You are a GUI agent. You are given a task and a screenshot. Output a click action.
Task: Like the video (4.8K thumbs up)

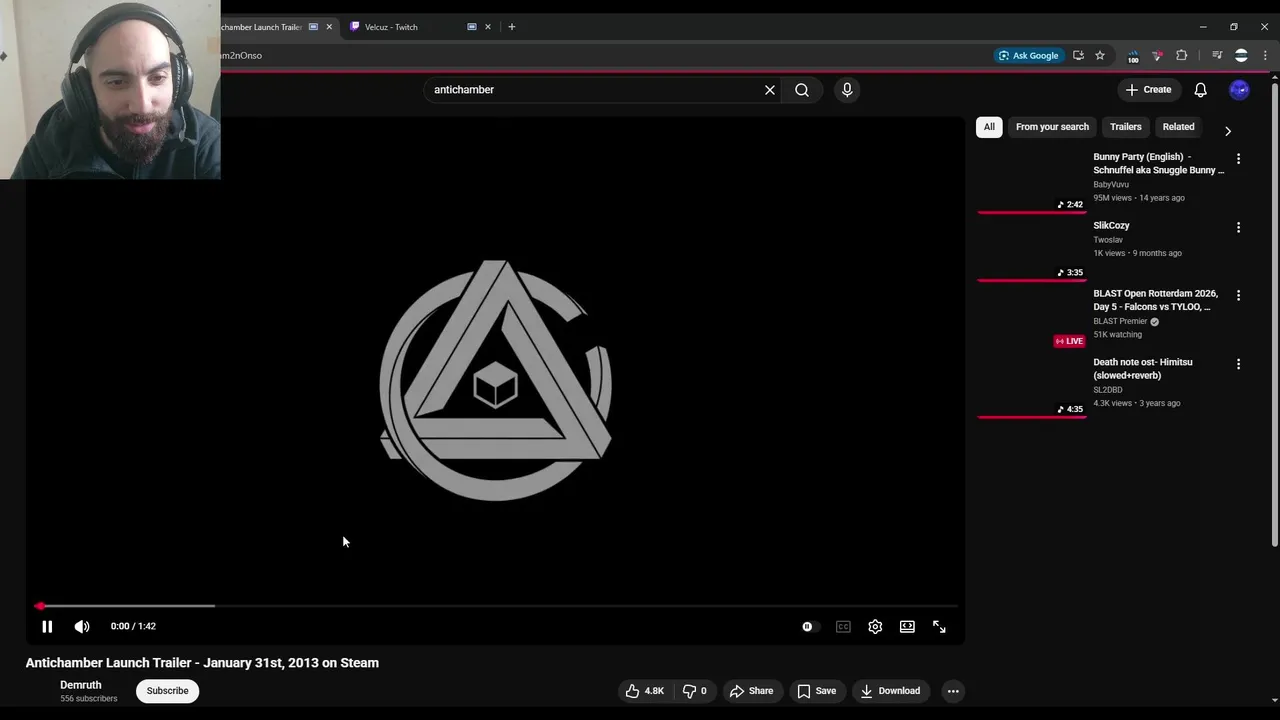[644, 691]
